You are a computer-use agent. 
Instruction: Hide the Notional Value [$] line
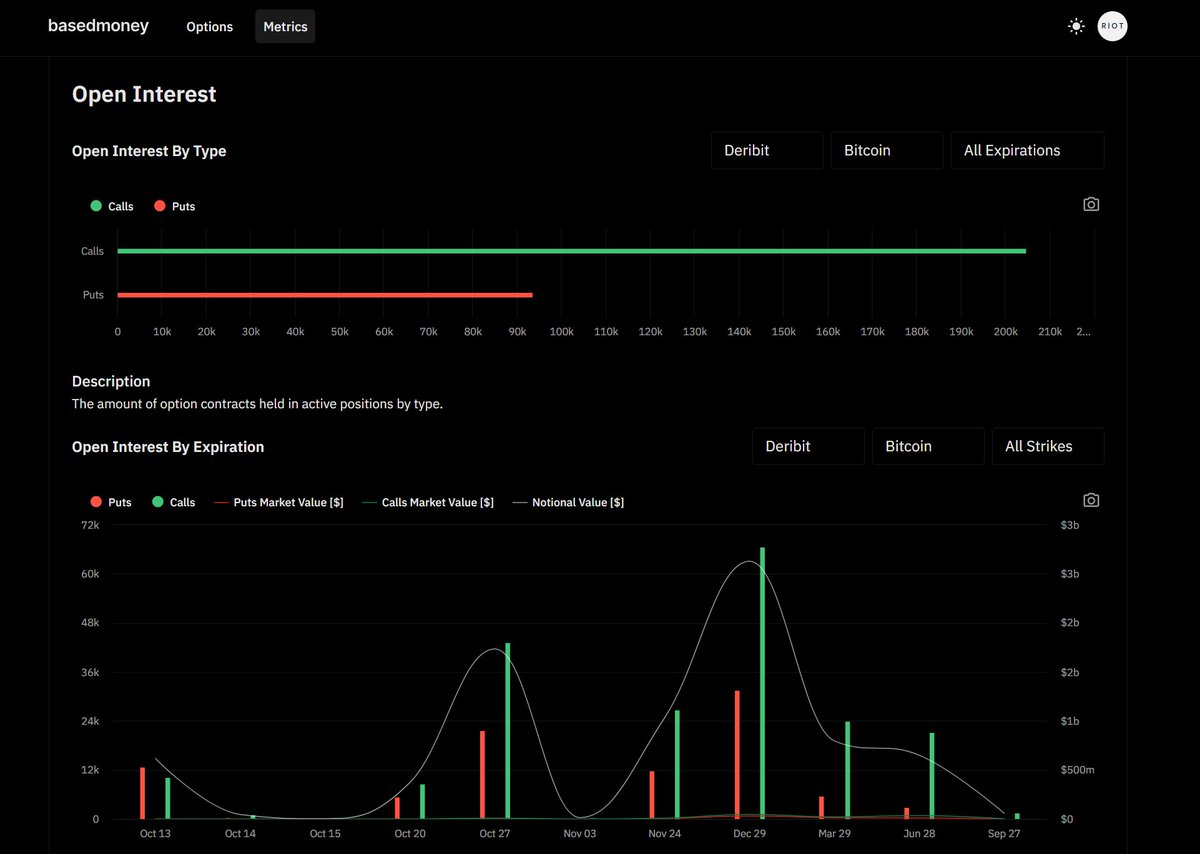[568, 502]
